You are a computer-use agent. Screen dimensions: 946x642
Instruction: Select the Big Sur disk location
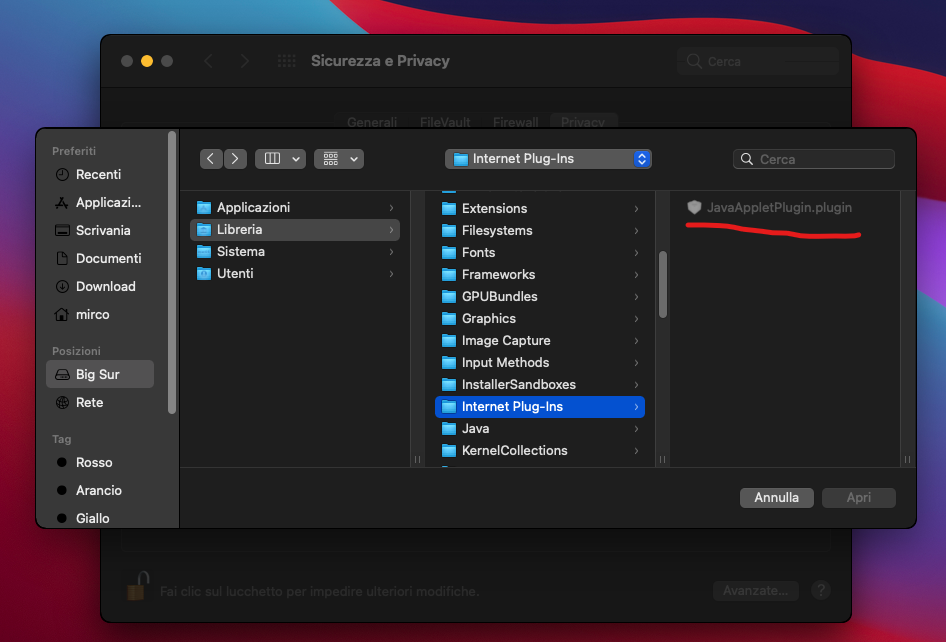[x=100, y=374]
